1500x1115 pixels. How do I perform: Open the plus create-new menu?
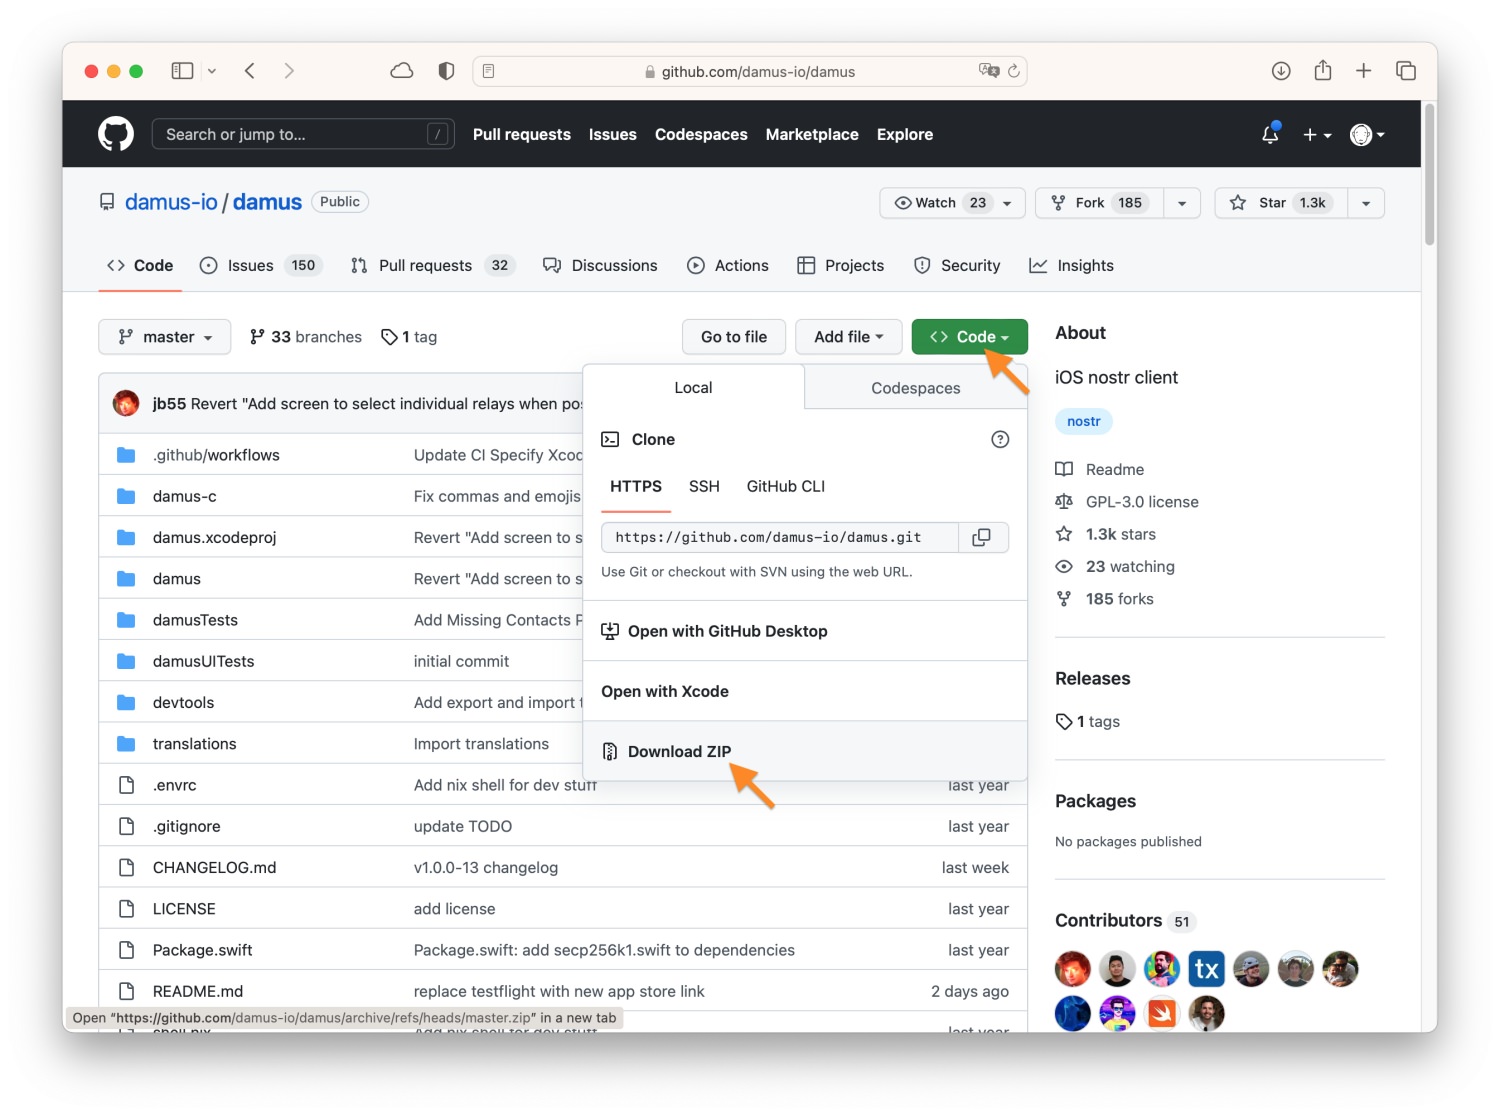pos(1317,134)
